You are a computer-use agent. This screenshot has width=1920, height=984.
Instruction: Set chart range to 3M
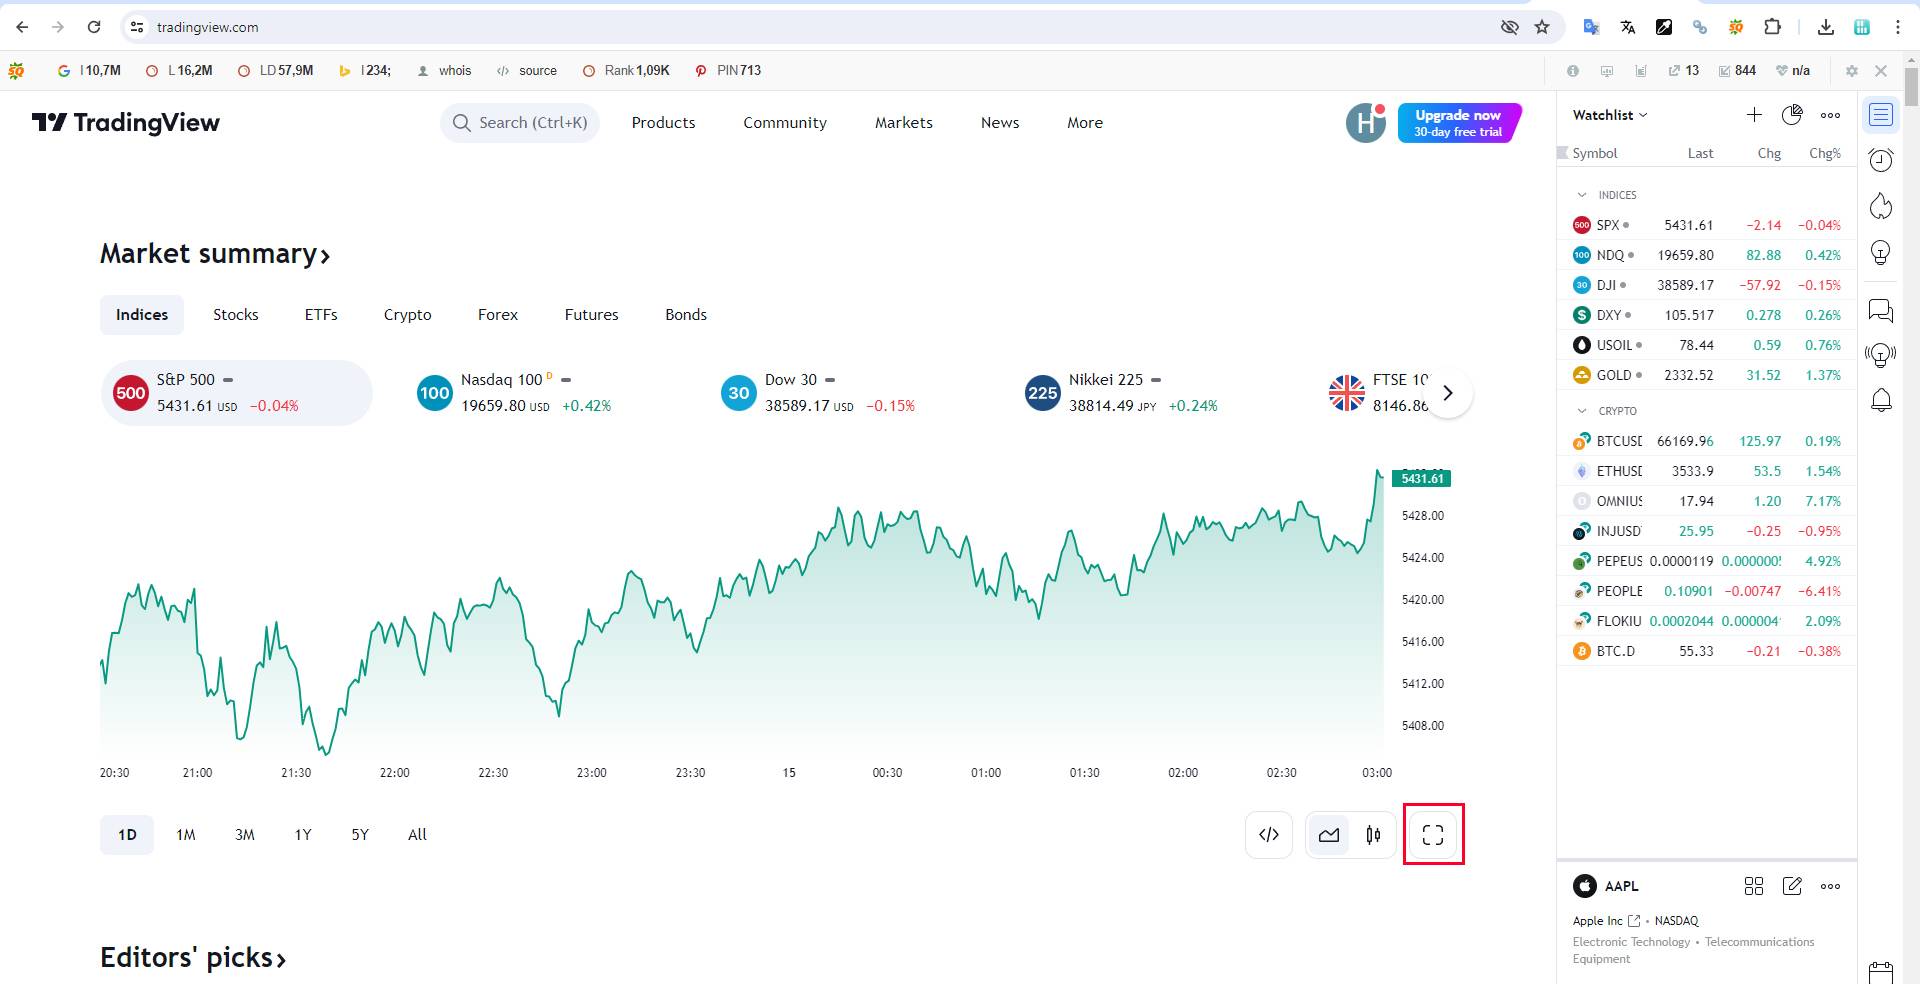pos(245,835)
